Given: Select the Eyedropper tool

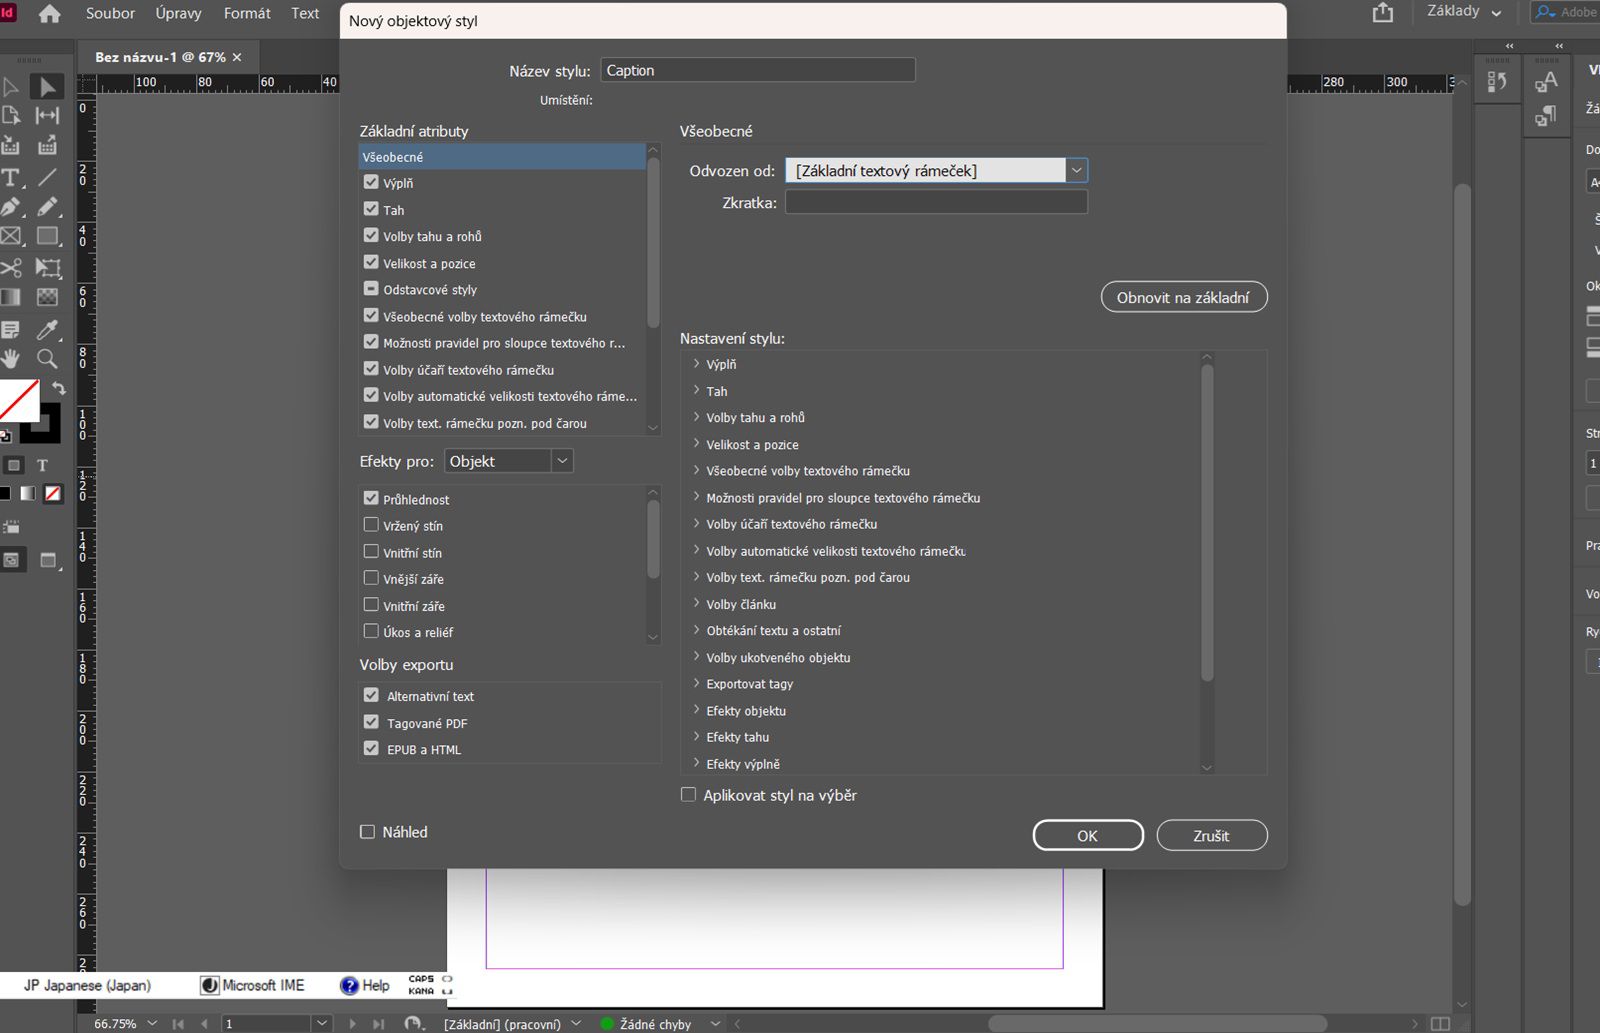Looking at the screenshot, I should tap(47, 329).
